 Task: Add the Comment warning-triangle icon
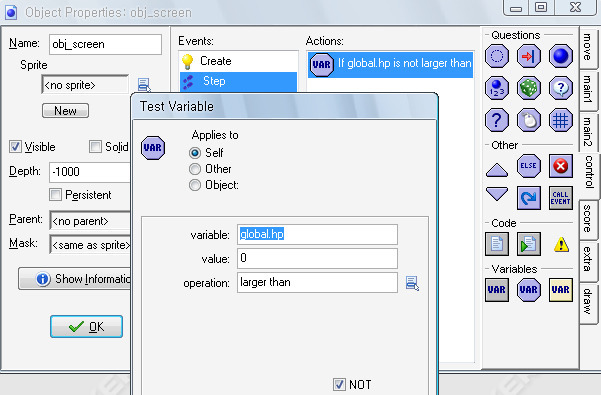(561, 244)
